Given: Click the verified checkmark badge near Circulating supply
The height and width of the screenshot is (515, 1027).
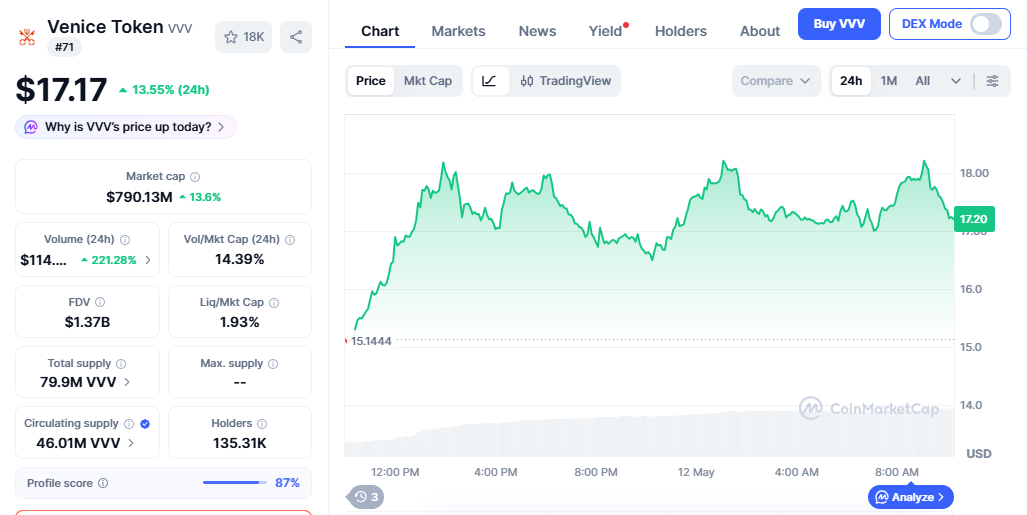Looking at the screenshot, I should click(x=145, y=424).
